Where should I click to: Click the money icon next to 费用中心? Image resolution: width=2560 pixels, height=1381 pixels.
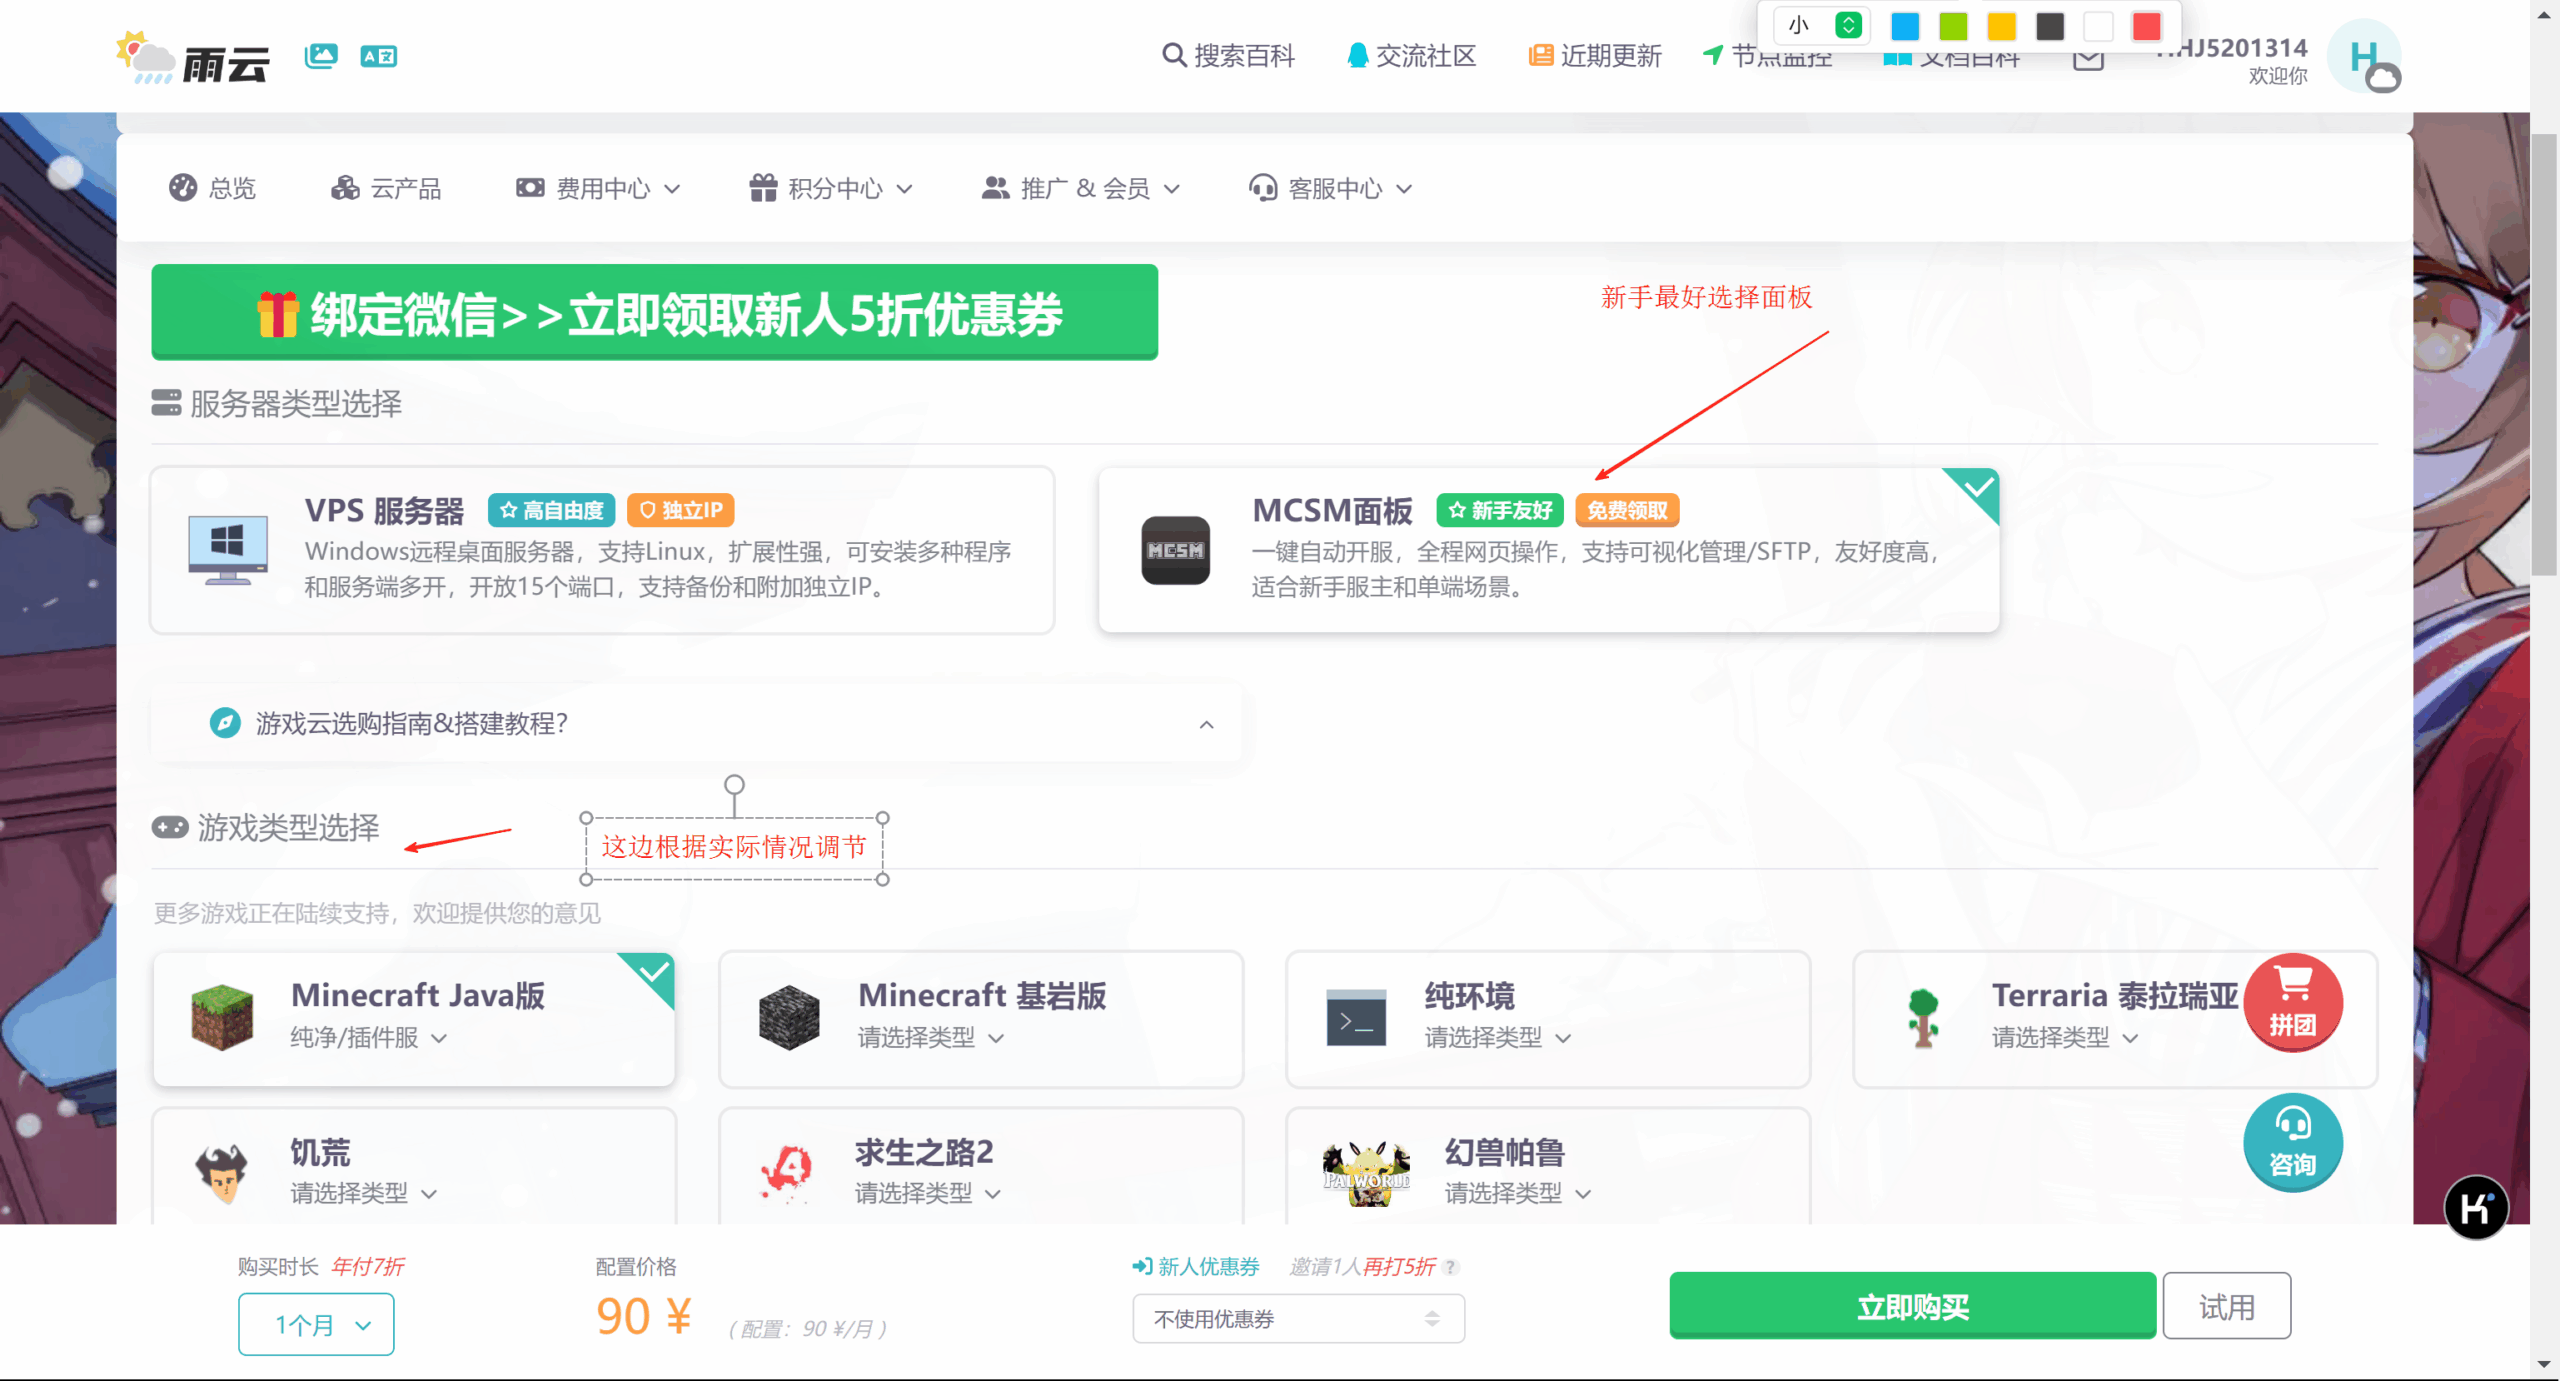point(530,188)
